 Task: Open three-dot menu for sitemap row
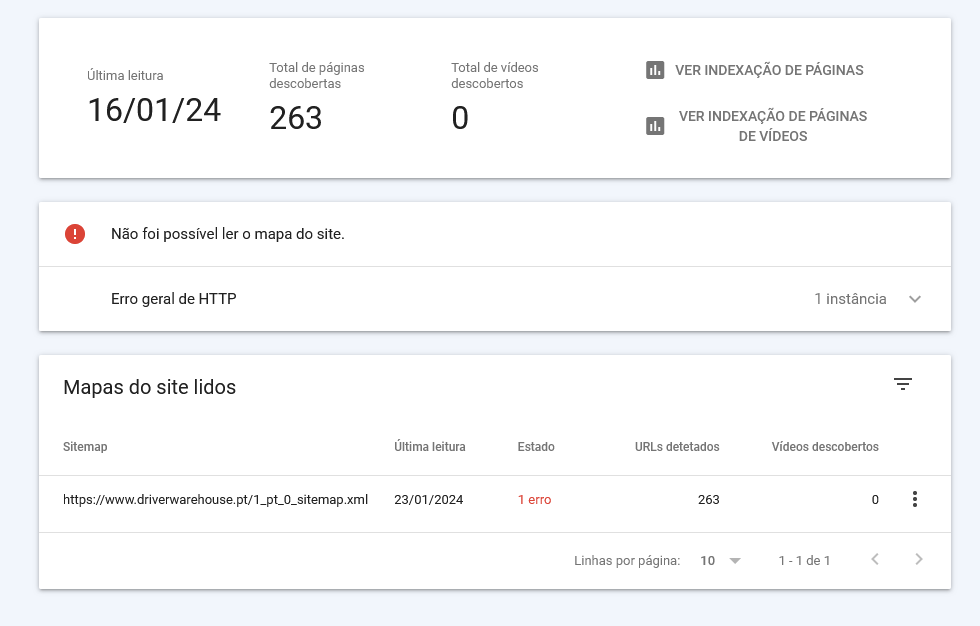pyautogui.click(x=914, y=499)
